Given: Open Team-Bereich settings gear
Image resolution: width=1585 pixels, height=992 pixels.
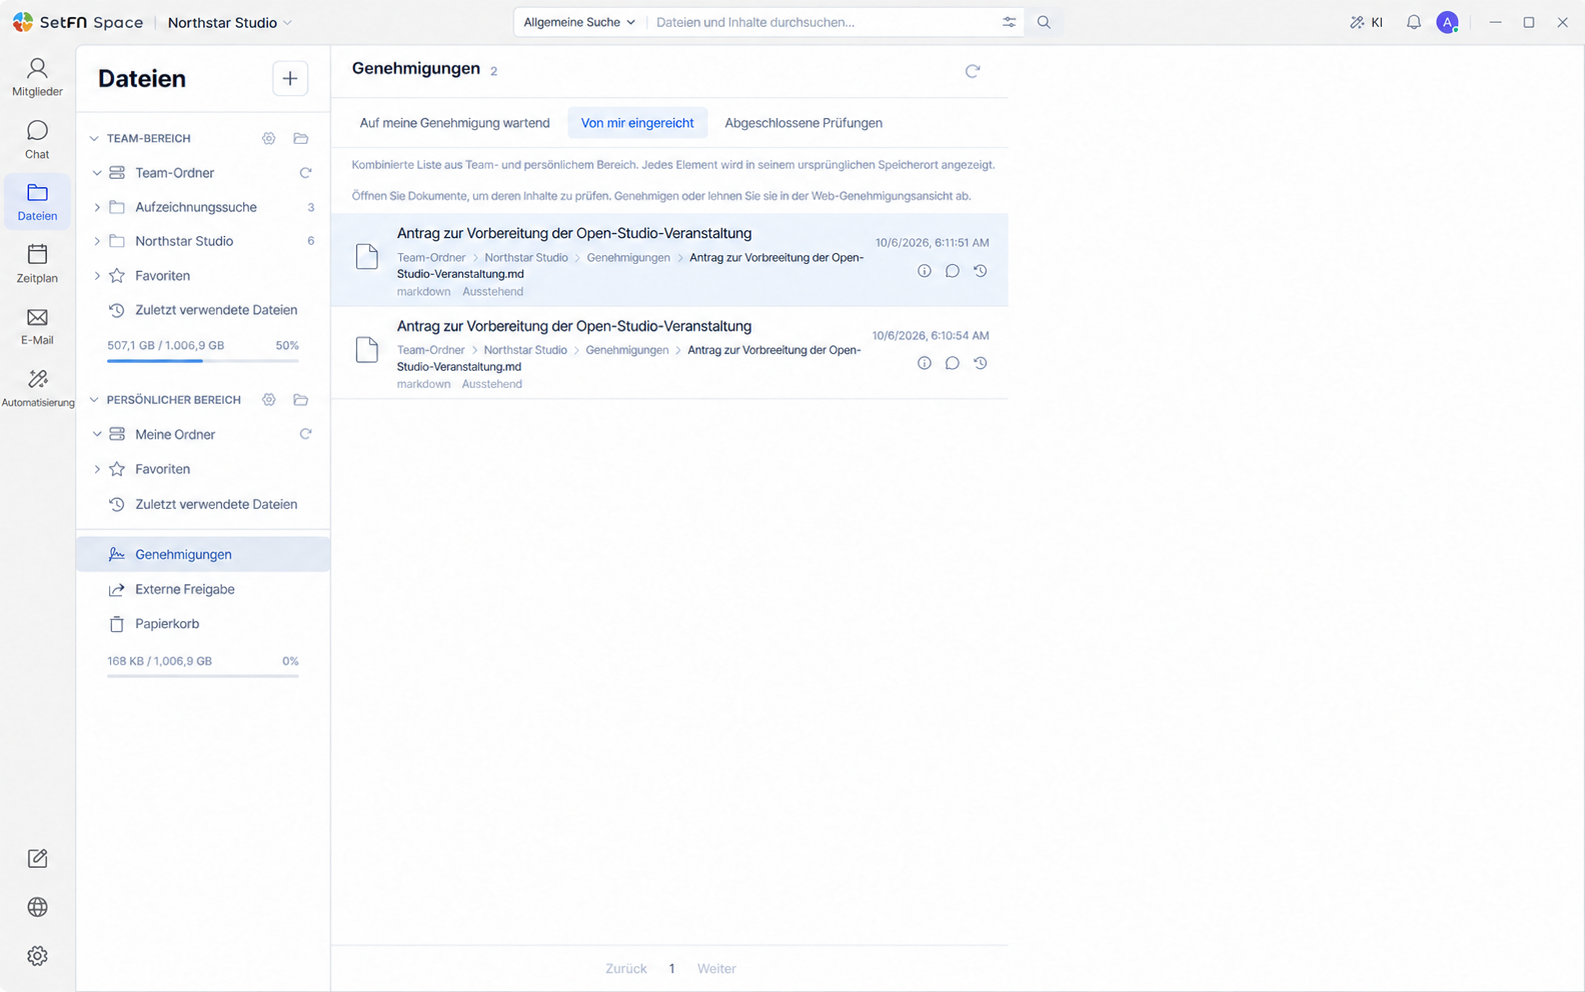Looking at the screenshot, I should (269, 138).
